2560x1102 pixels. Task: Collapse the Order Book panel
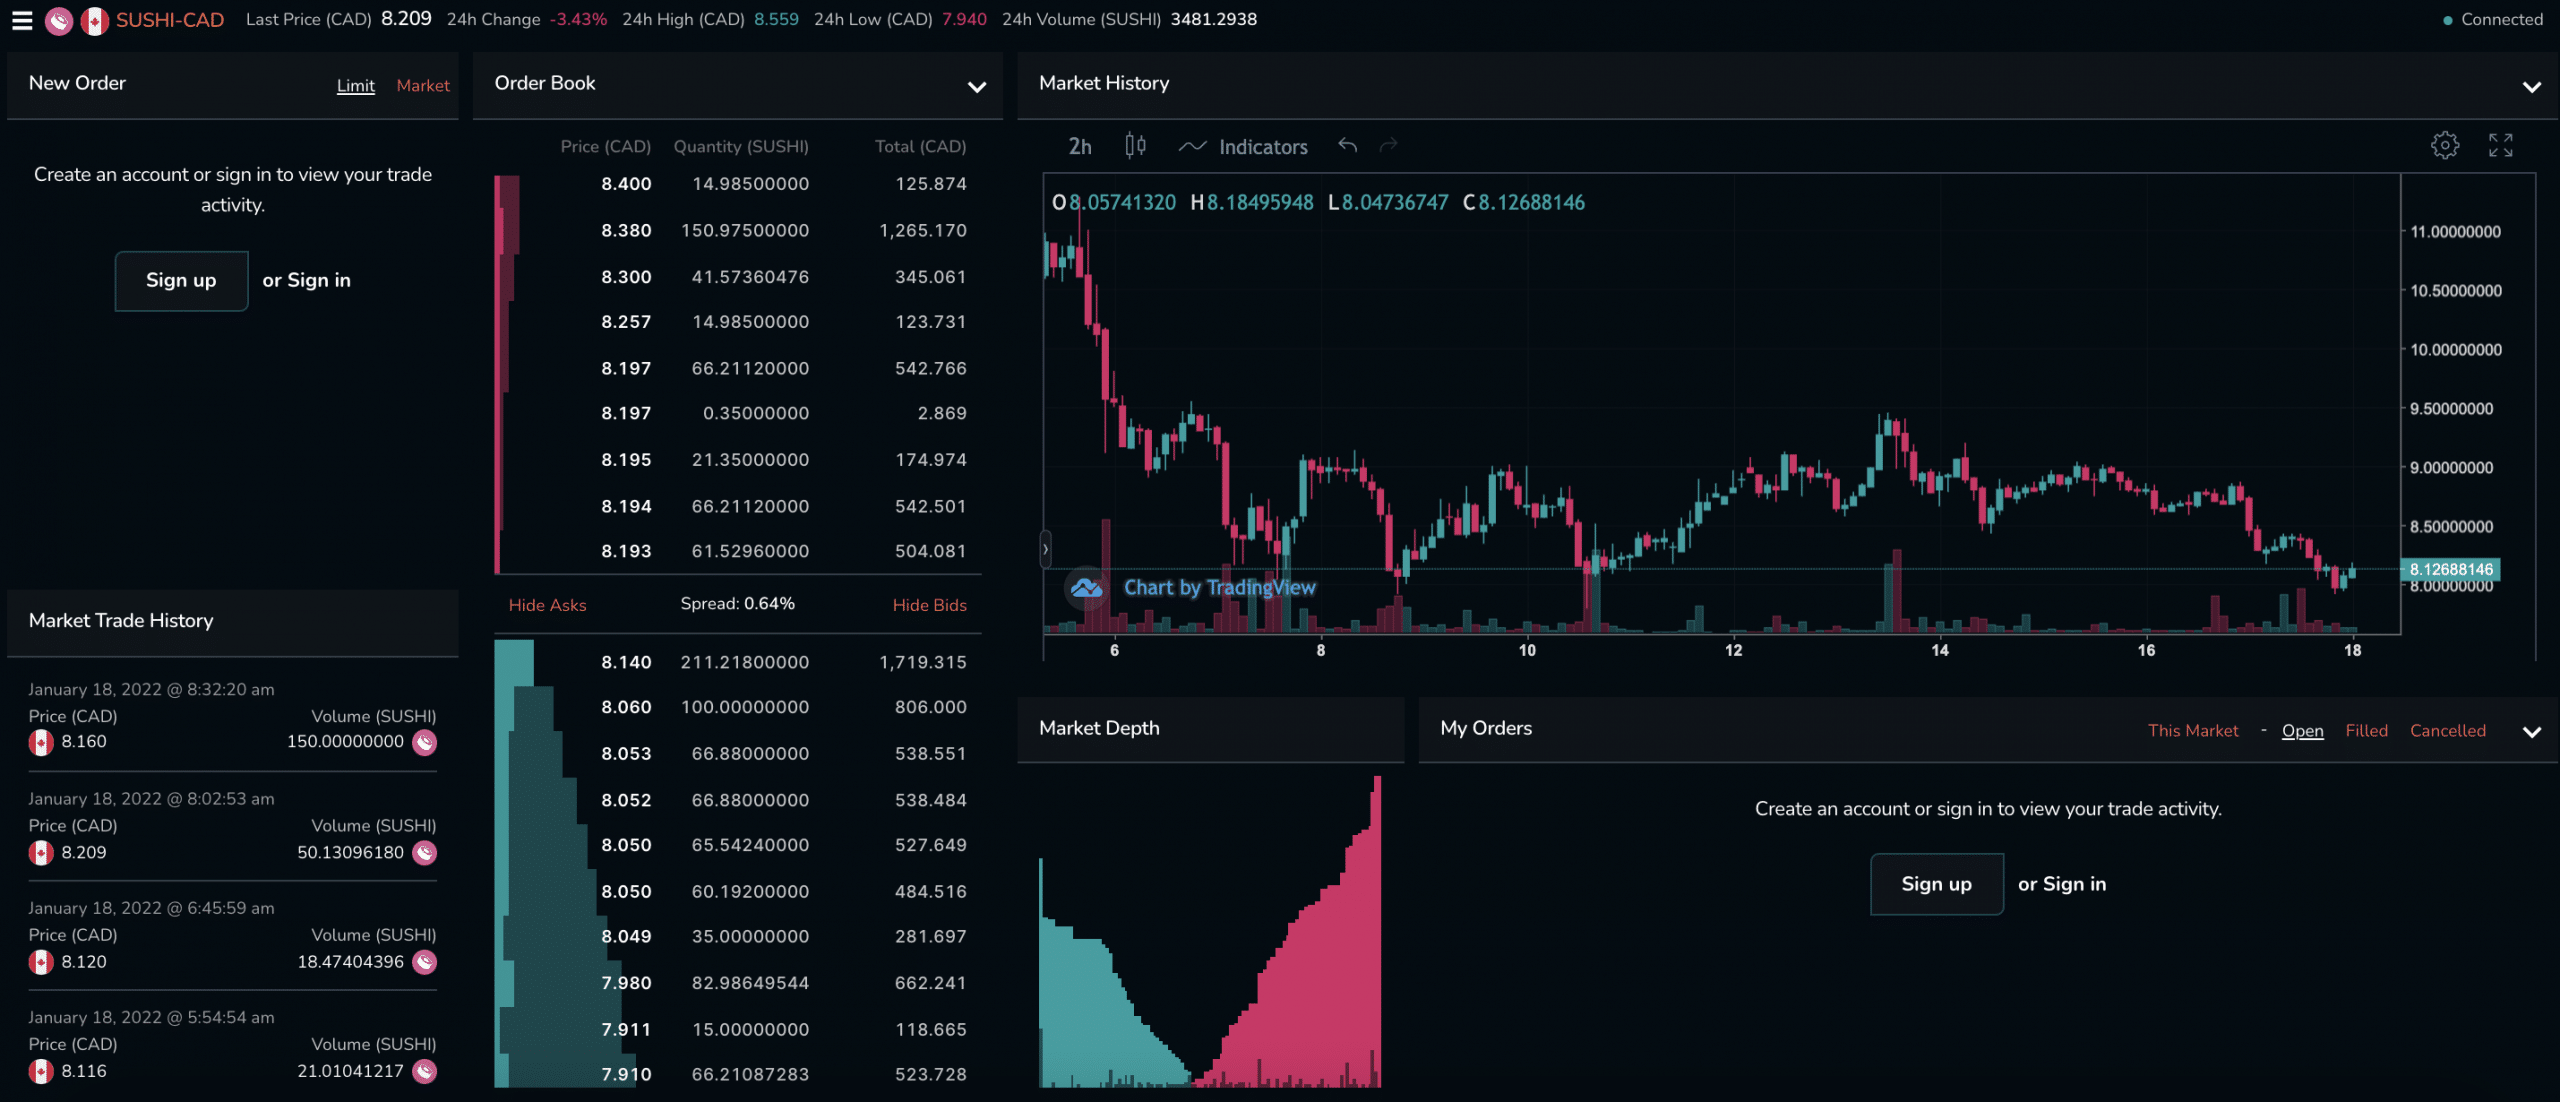point(977,87)
